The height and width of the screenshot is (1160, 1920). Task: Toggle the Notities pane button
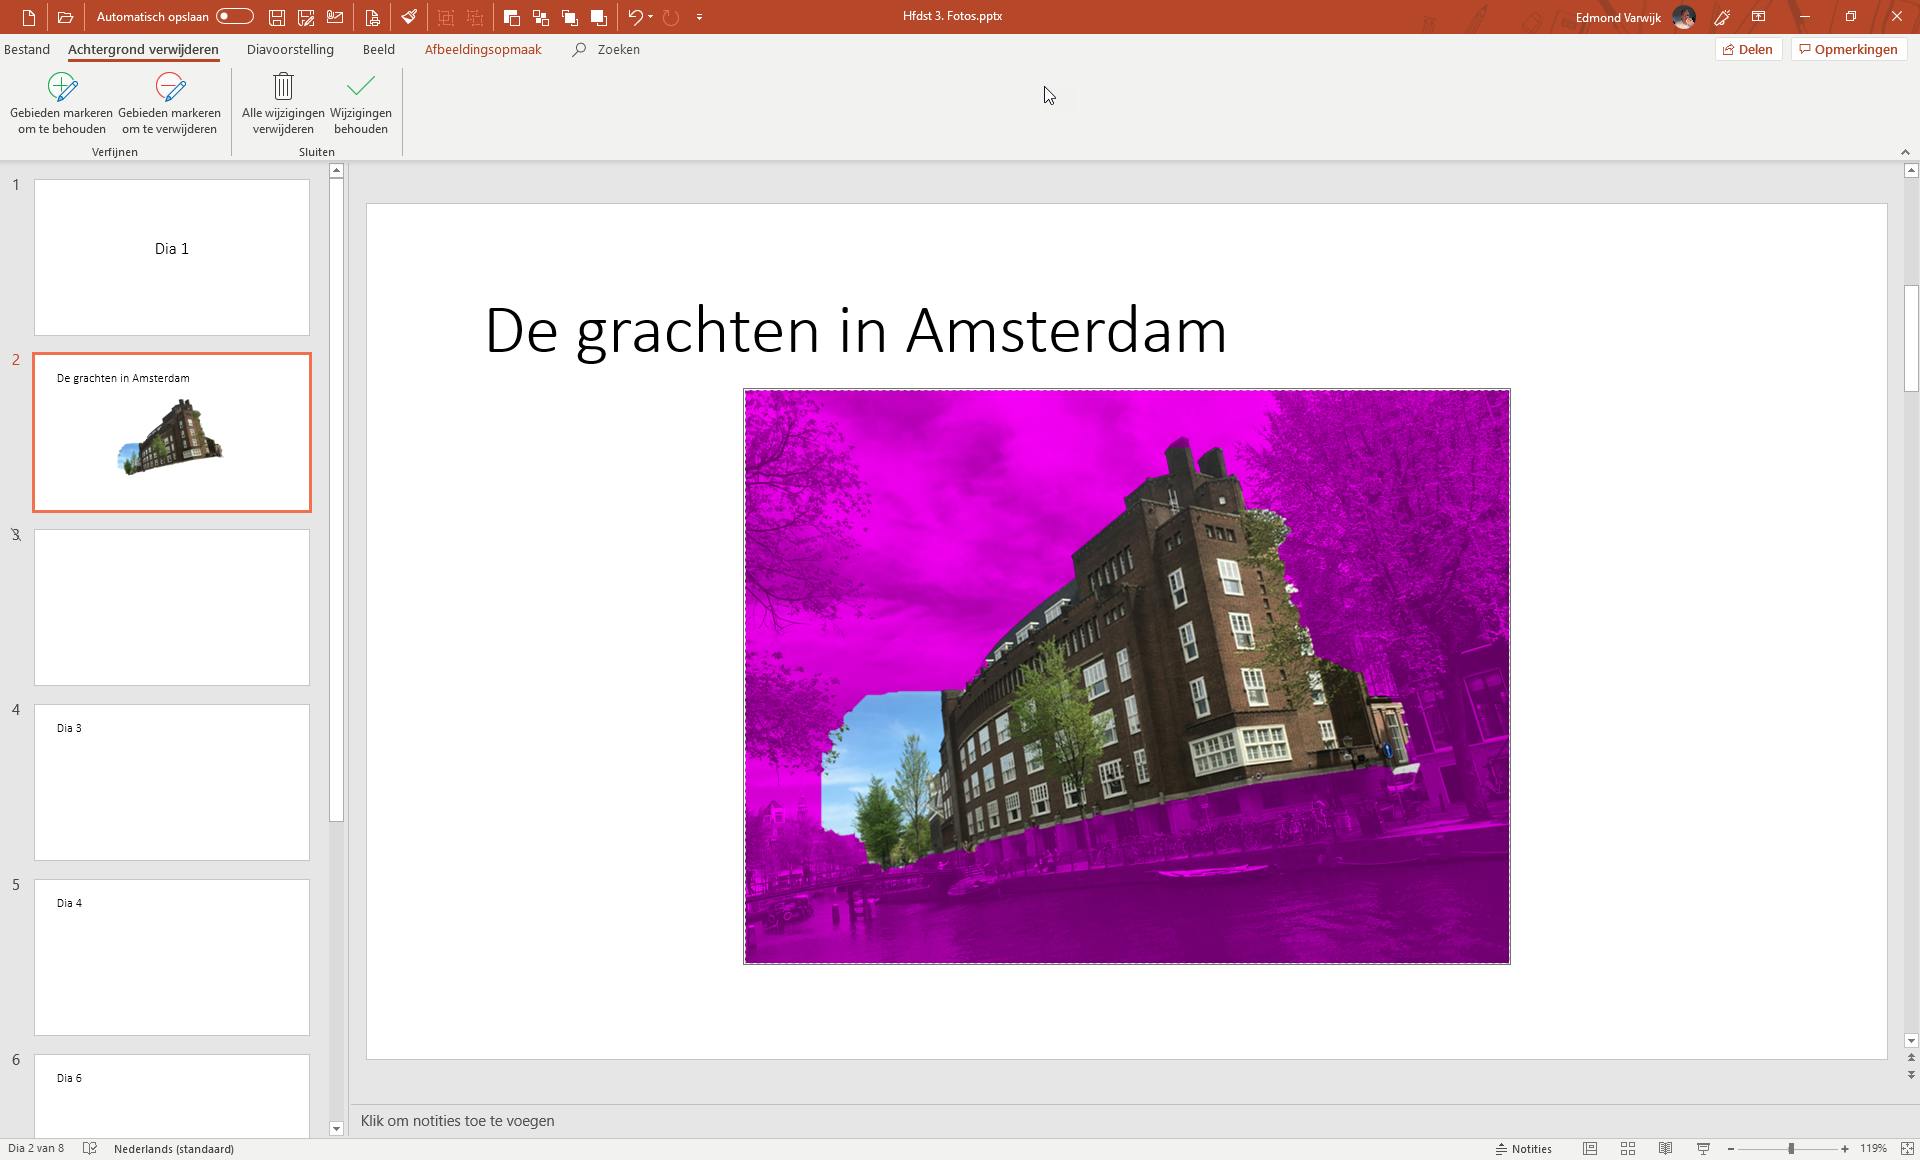[1524, 1149]
